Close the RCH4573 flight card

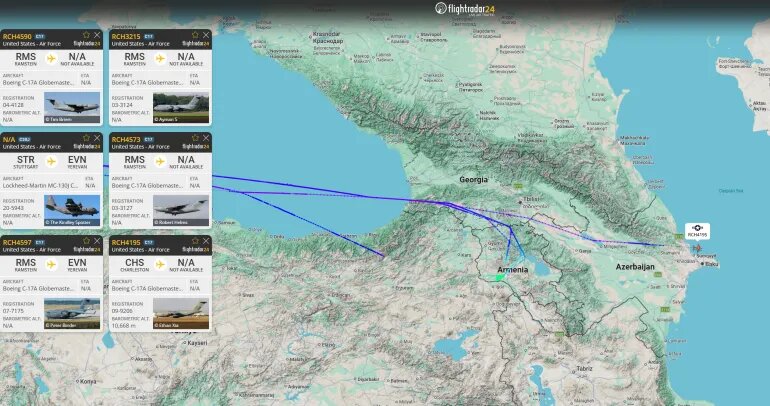[x=206, y=138]
